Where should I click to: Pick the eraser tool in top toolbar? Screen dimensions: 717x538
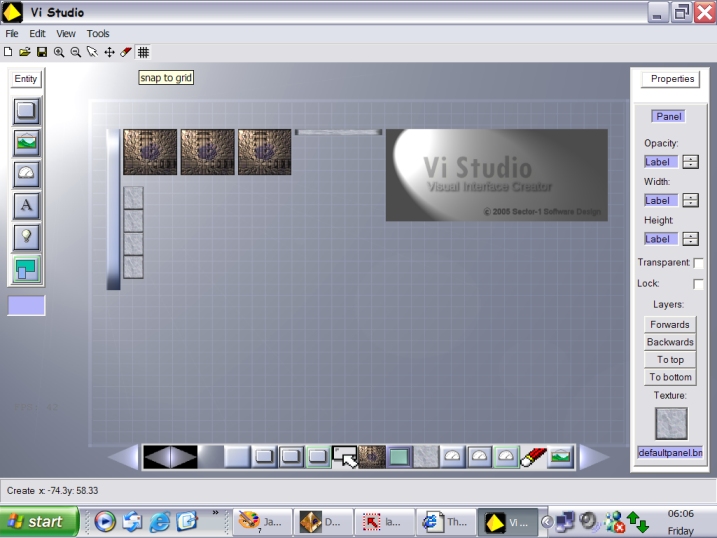click(x=126, y=52)
